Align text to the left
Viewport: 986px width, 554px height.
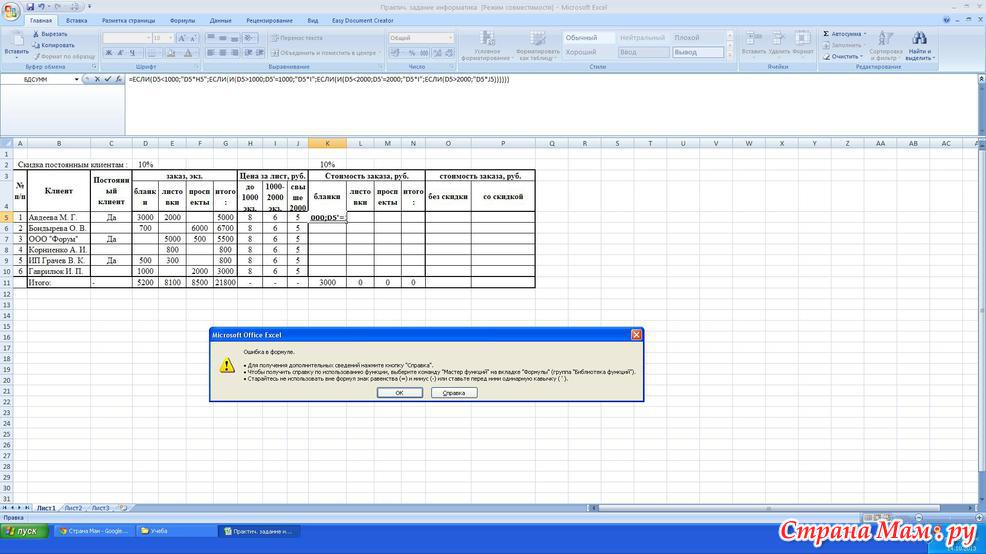pyautogui.click(x=211, y=53)
